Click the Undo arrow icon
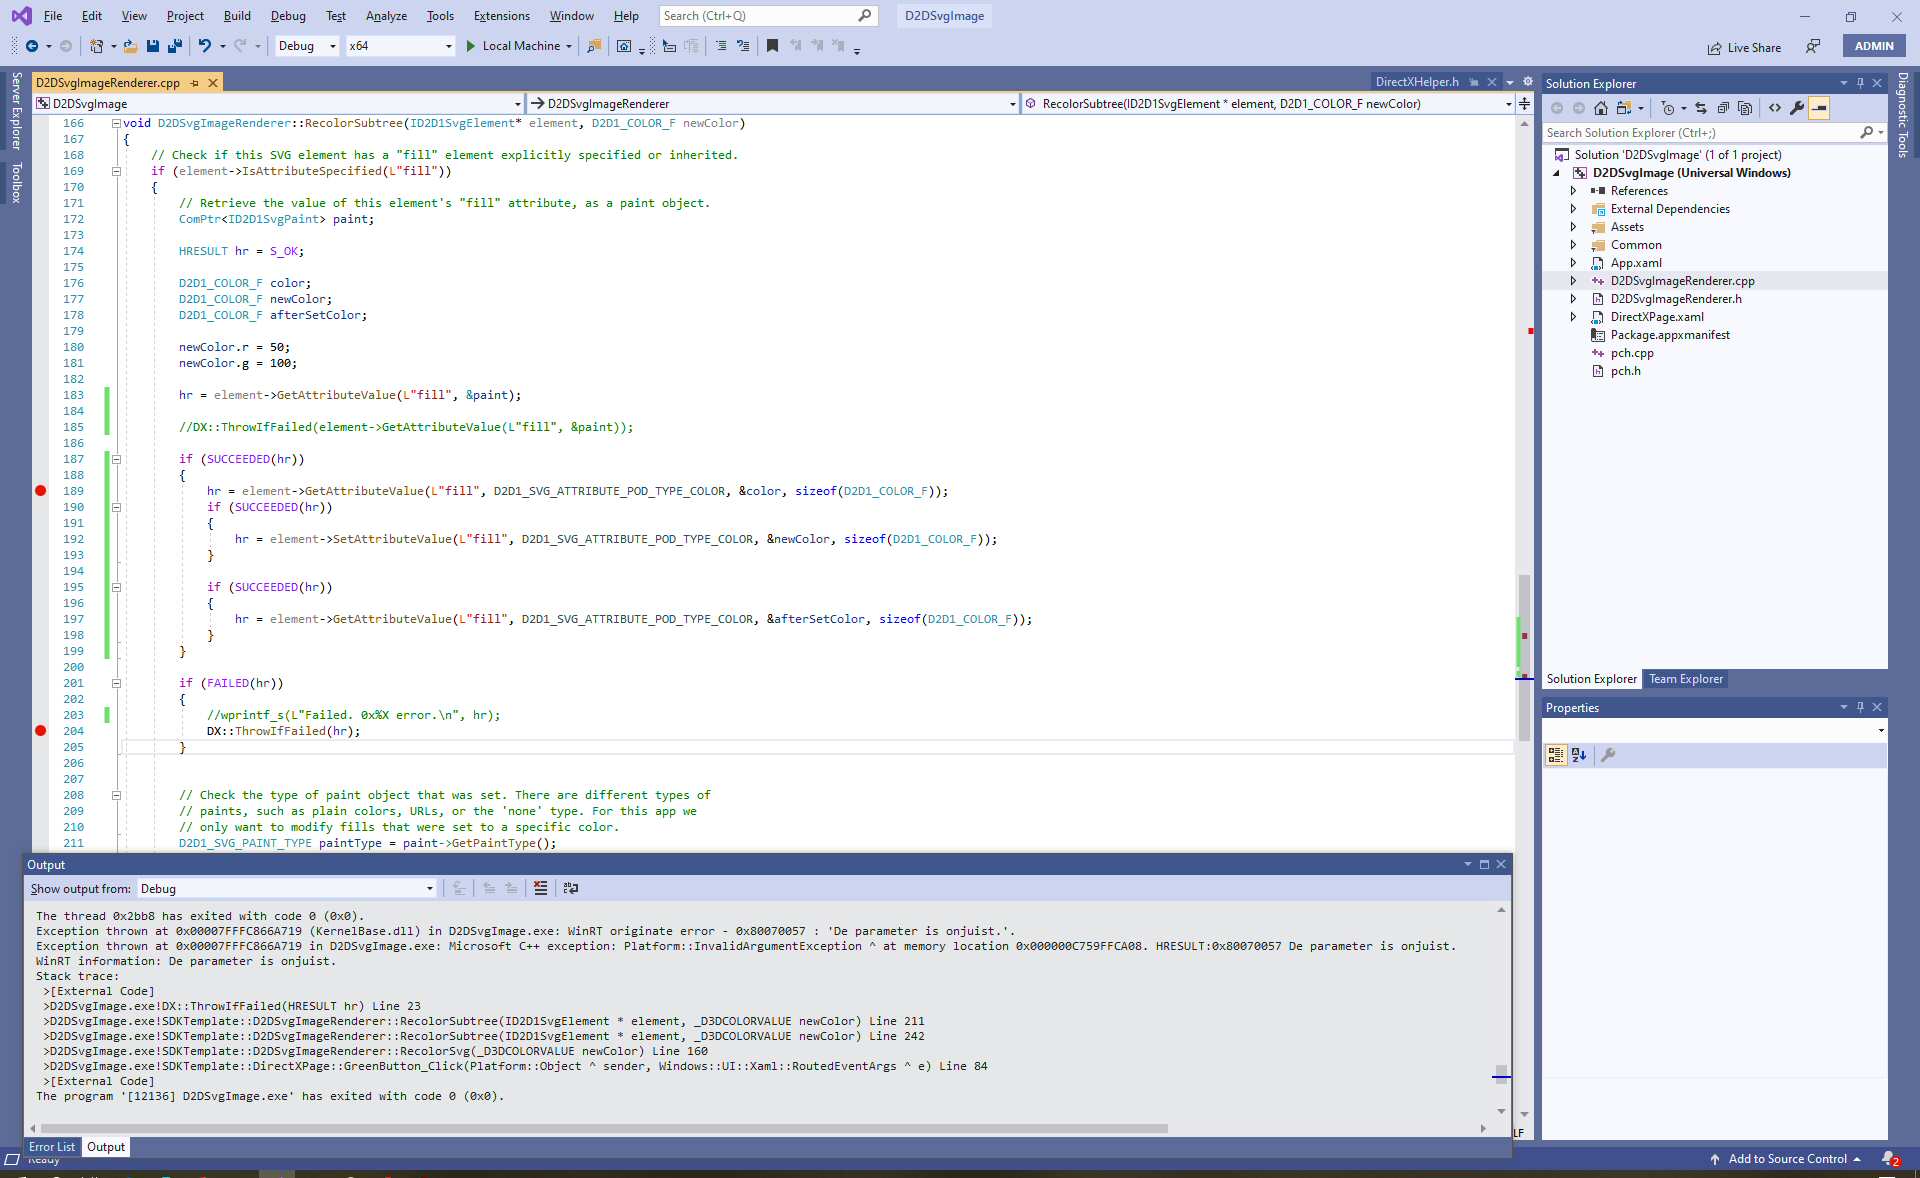Viewport: 1920px width, 1178px height. 205,46
